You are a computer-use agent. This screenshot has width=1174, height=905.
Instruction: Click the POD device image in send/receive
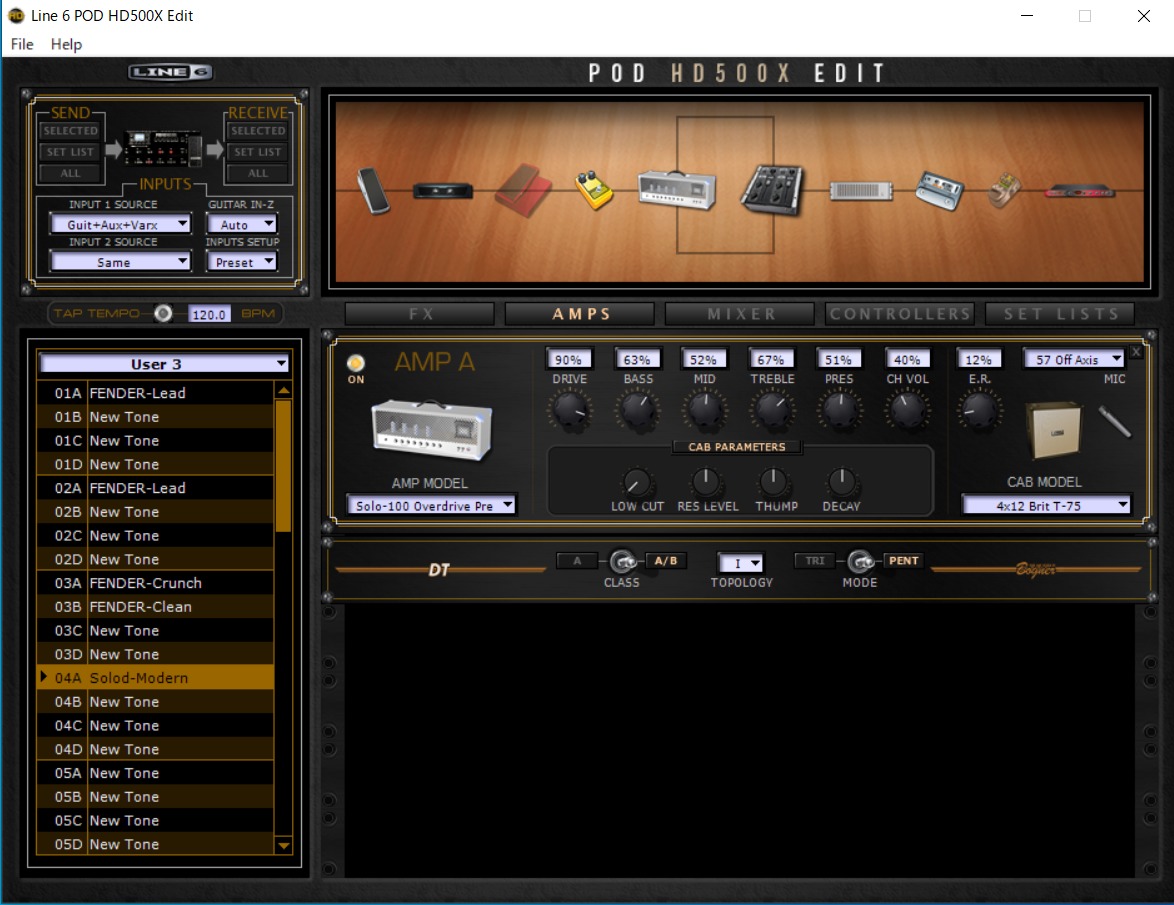[x=163, y=150]
